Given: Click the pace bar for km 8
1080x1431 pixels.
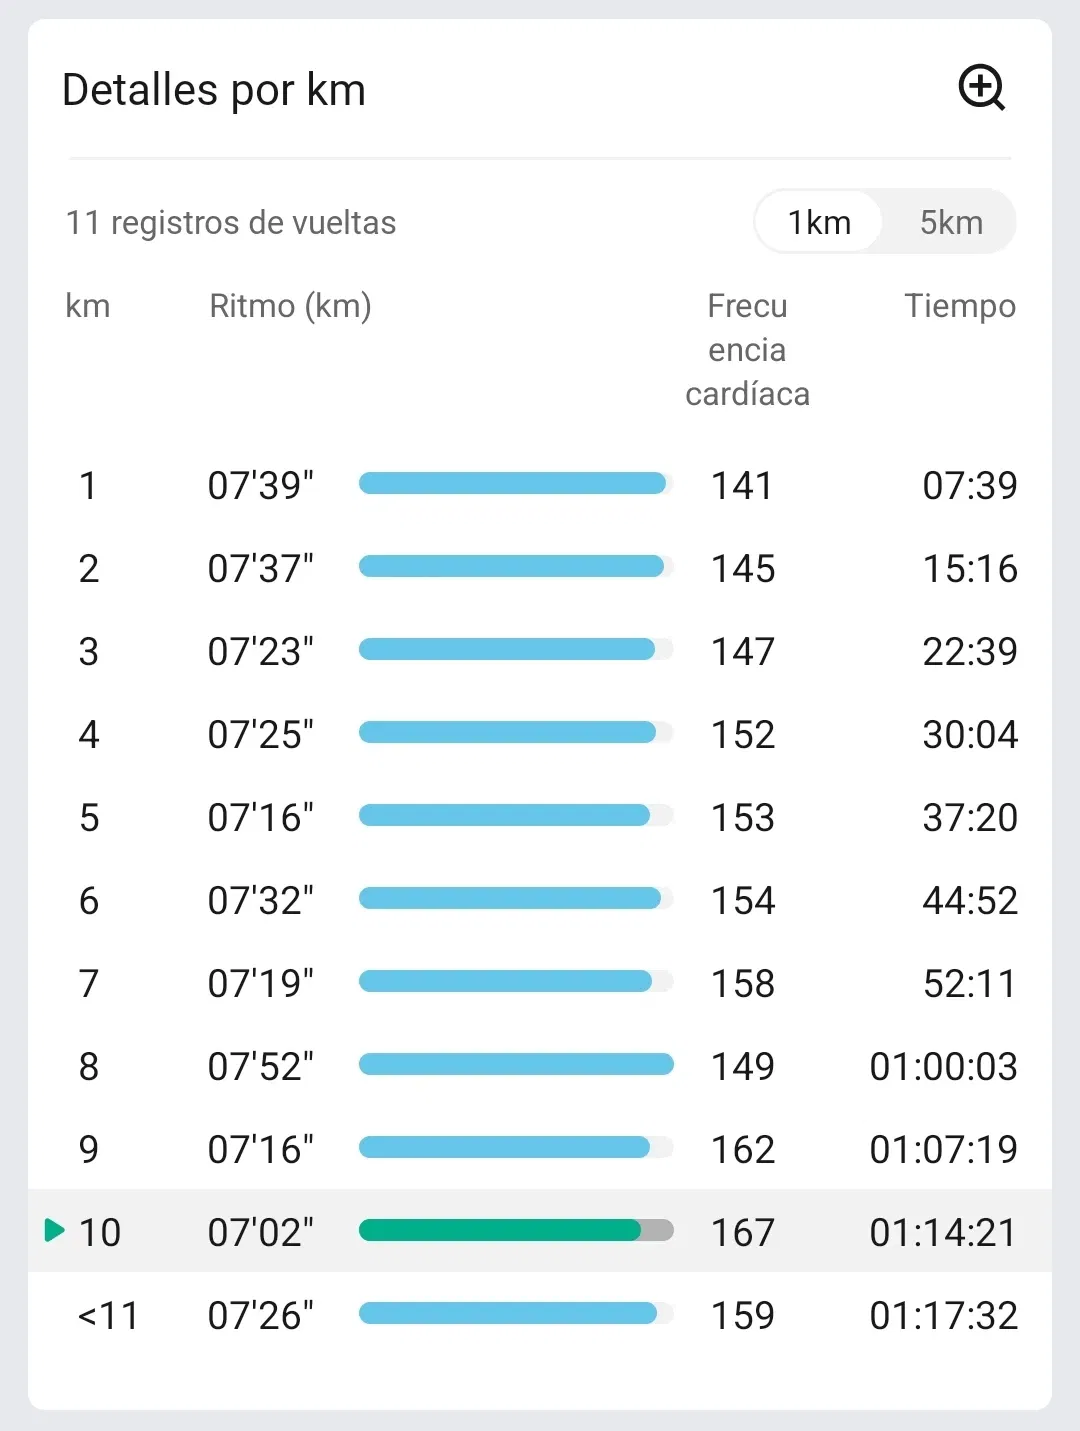Looking at the screenshot, I should click(515, 1064).
